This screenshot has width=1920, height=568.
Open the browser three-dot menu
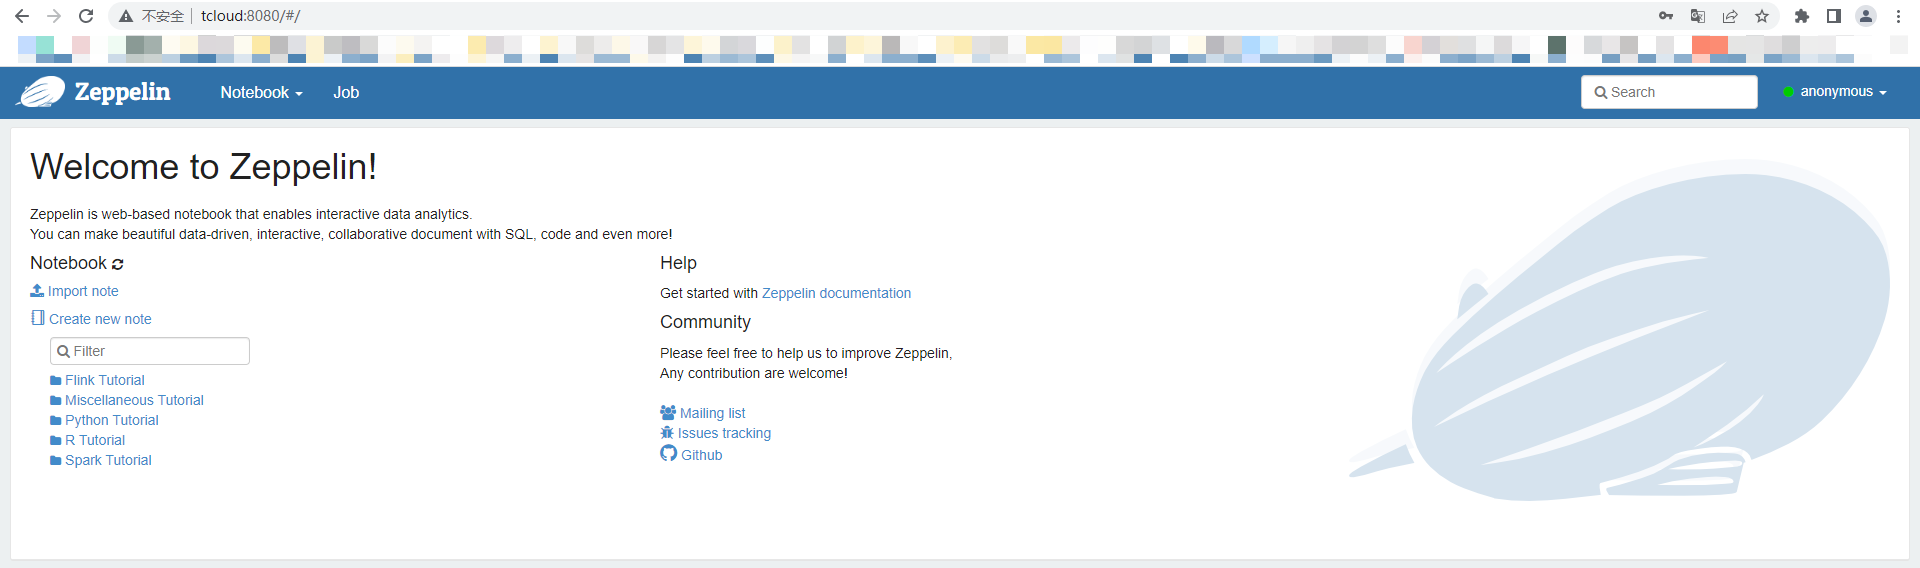pos(1898,16)
